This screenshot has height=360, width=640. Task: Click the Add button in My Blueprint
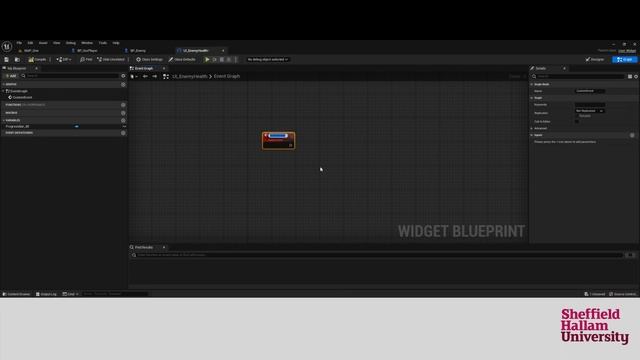pyautogui.click(x=11, y=76)
